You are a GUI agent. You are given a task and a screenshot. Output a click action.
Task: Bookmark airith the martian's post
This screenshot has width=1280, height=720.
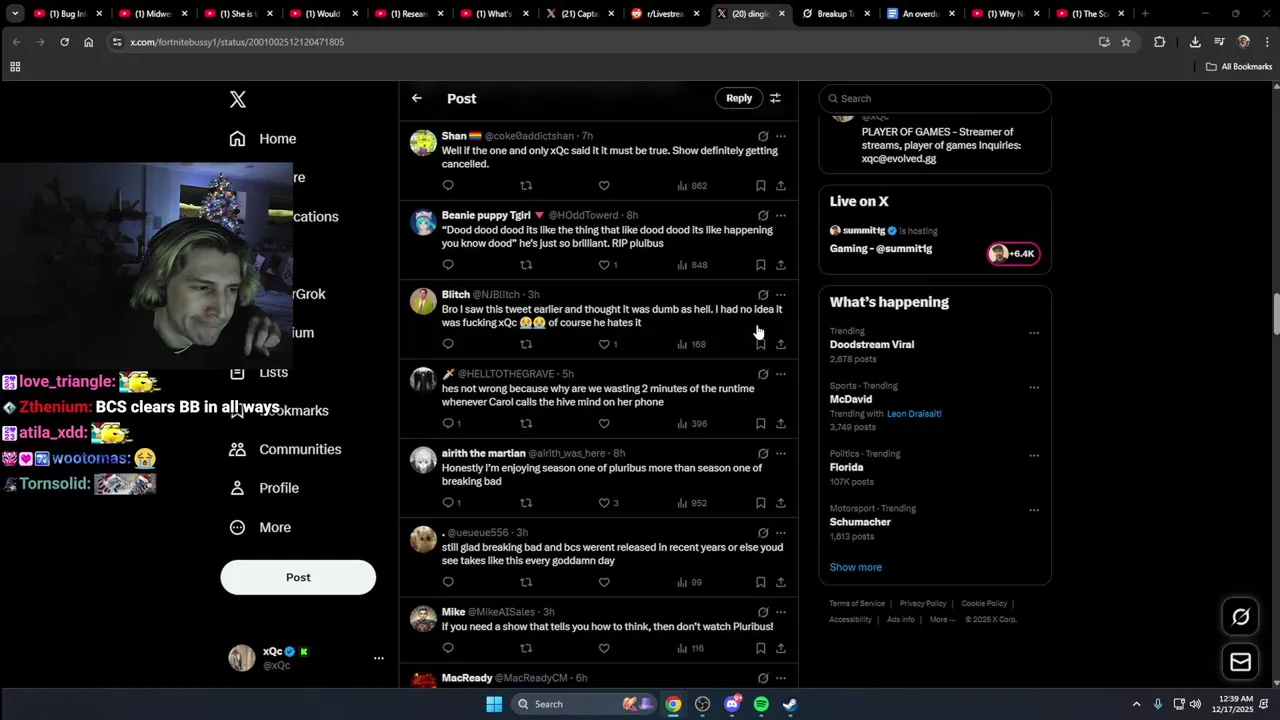pos(761,503)
